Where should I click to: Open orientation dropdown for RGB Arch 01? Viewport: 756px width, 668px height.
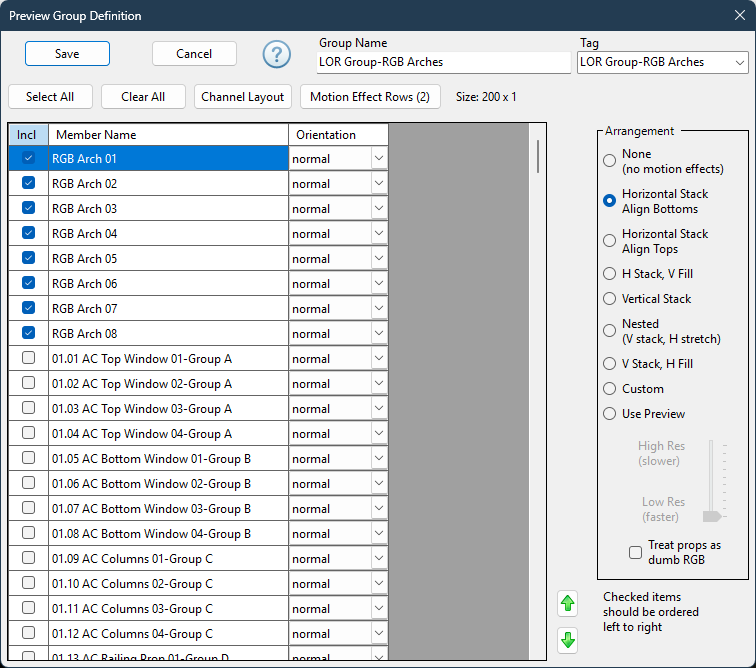coord(379,158)
